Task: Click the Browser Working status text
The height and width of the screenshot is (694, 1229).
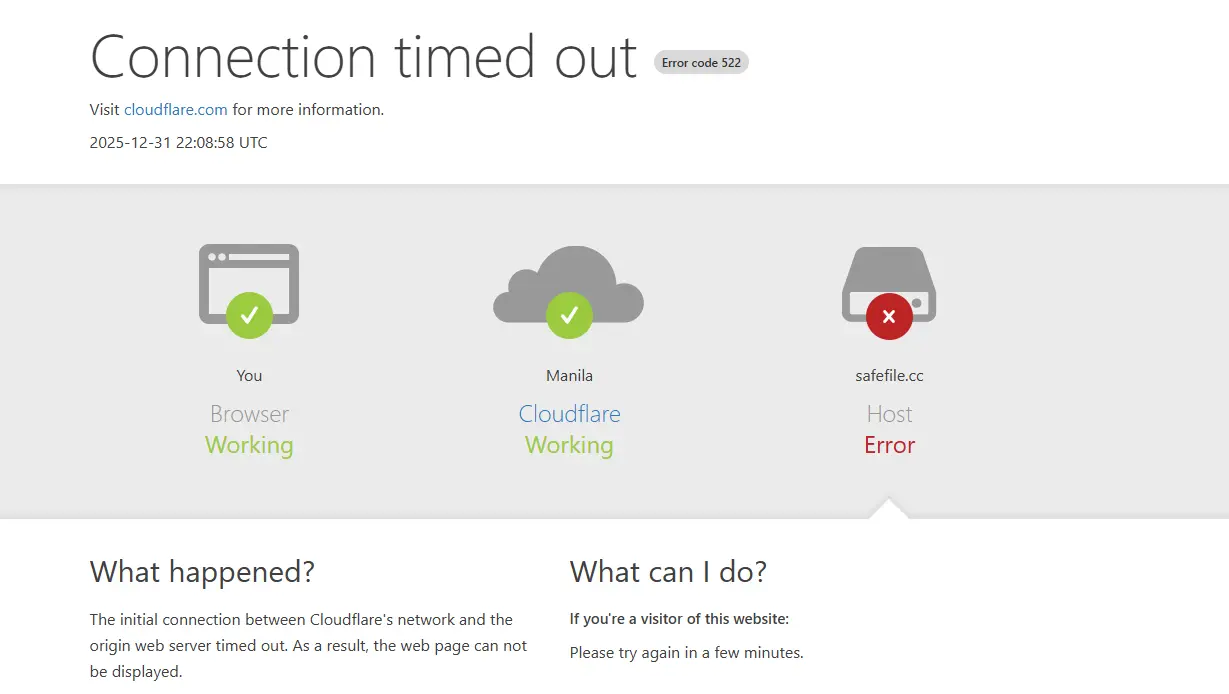Action: click(249, 430)
